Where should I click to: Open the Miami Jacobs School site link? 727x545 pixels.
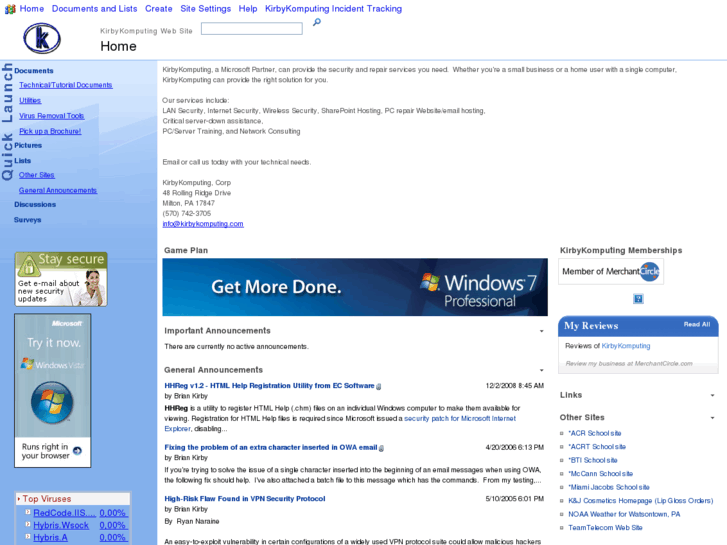tap(609, 487)
